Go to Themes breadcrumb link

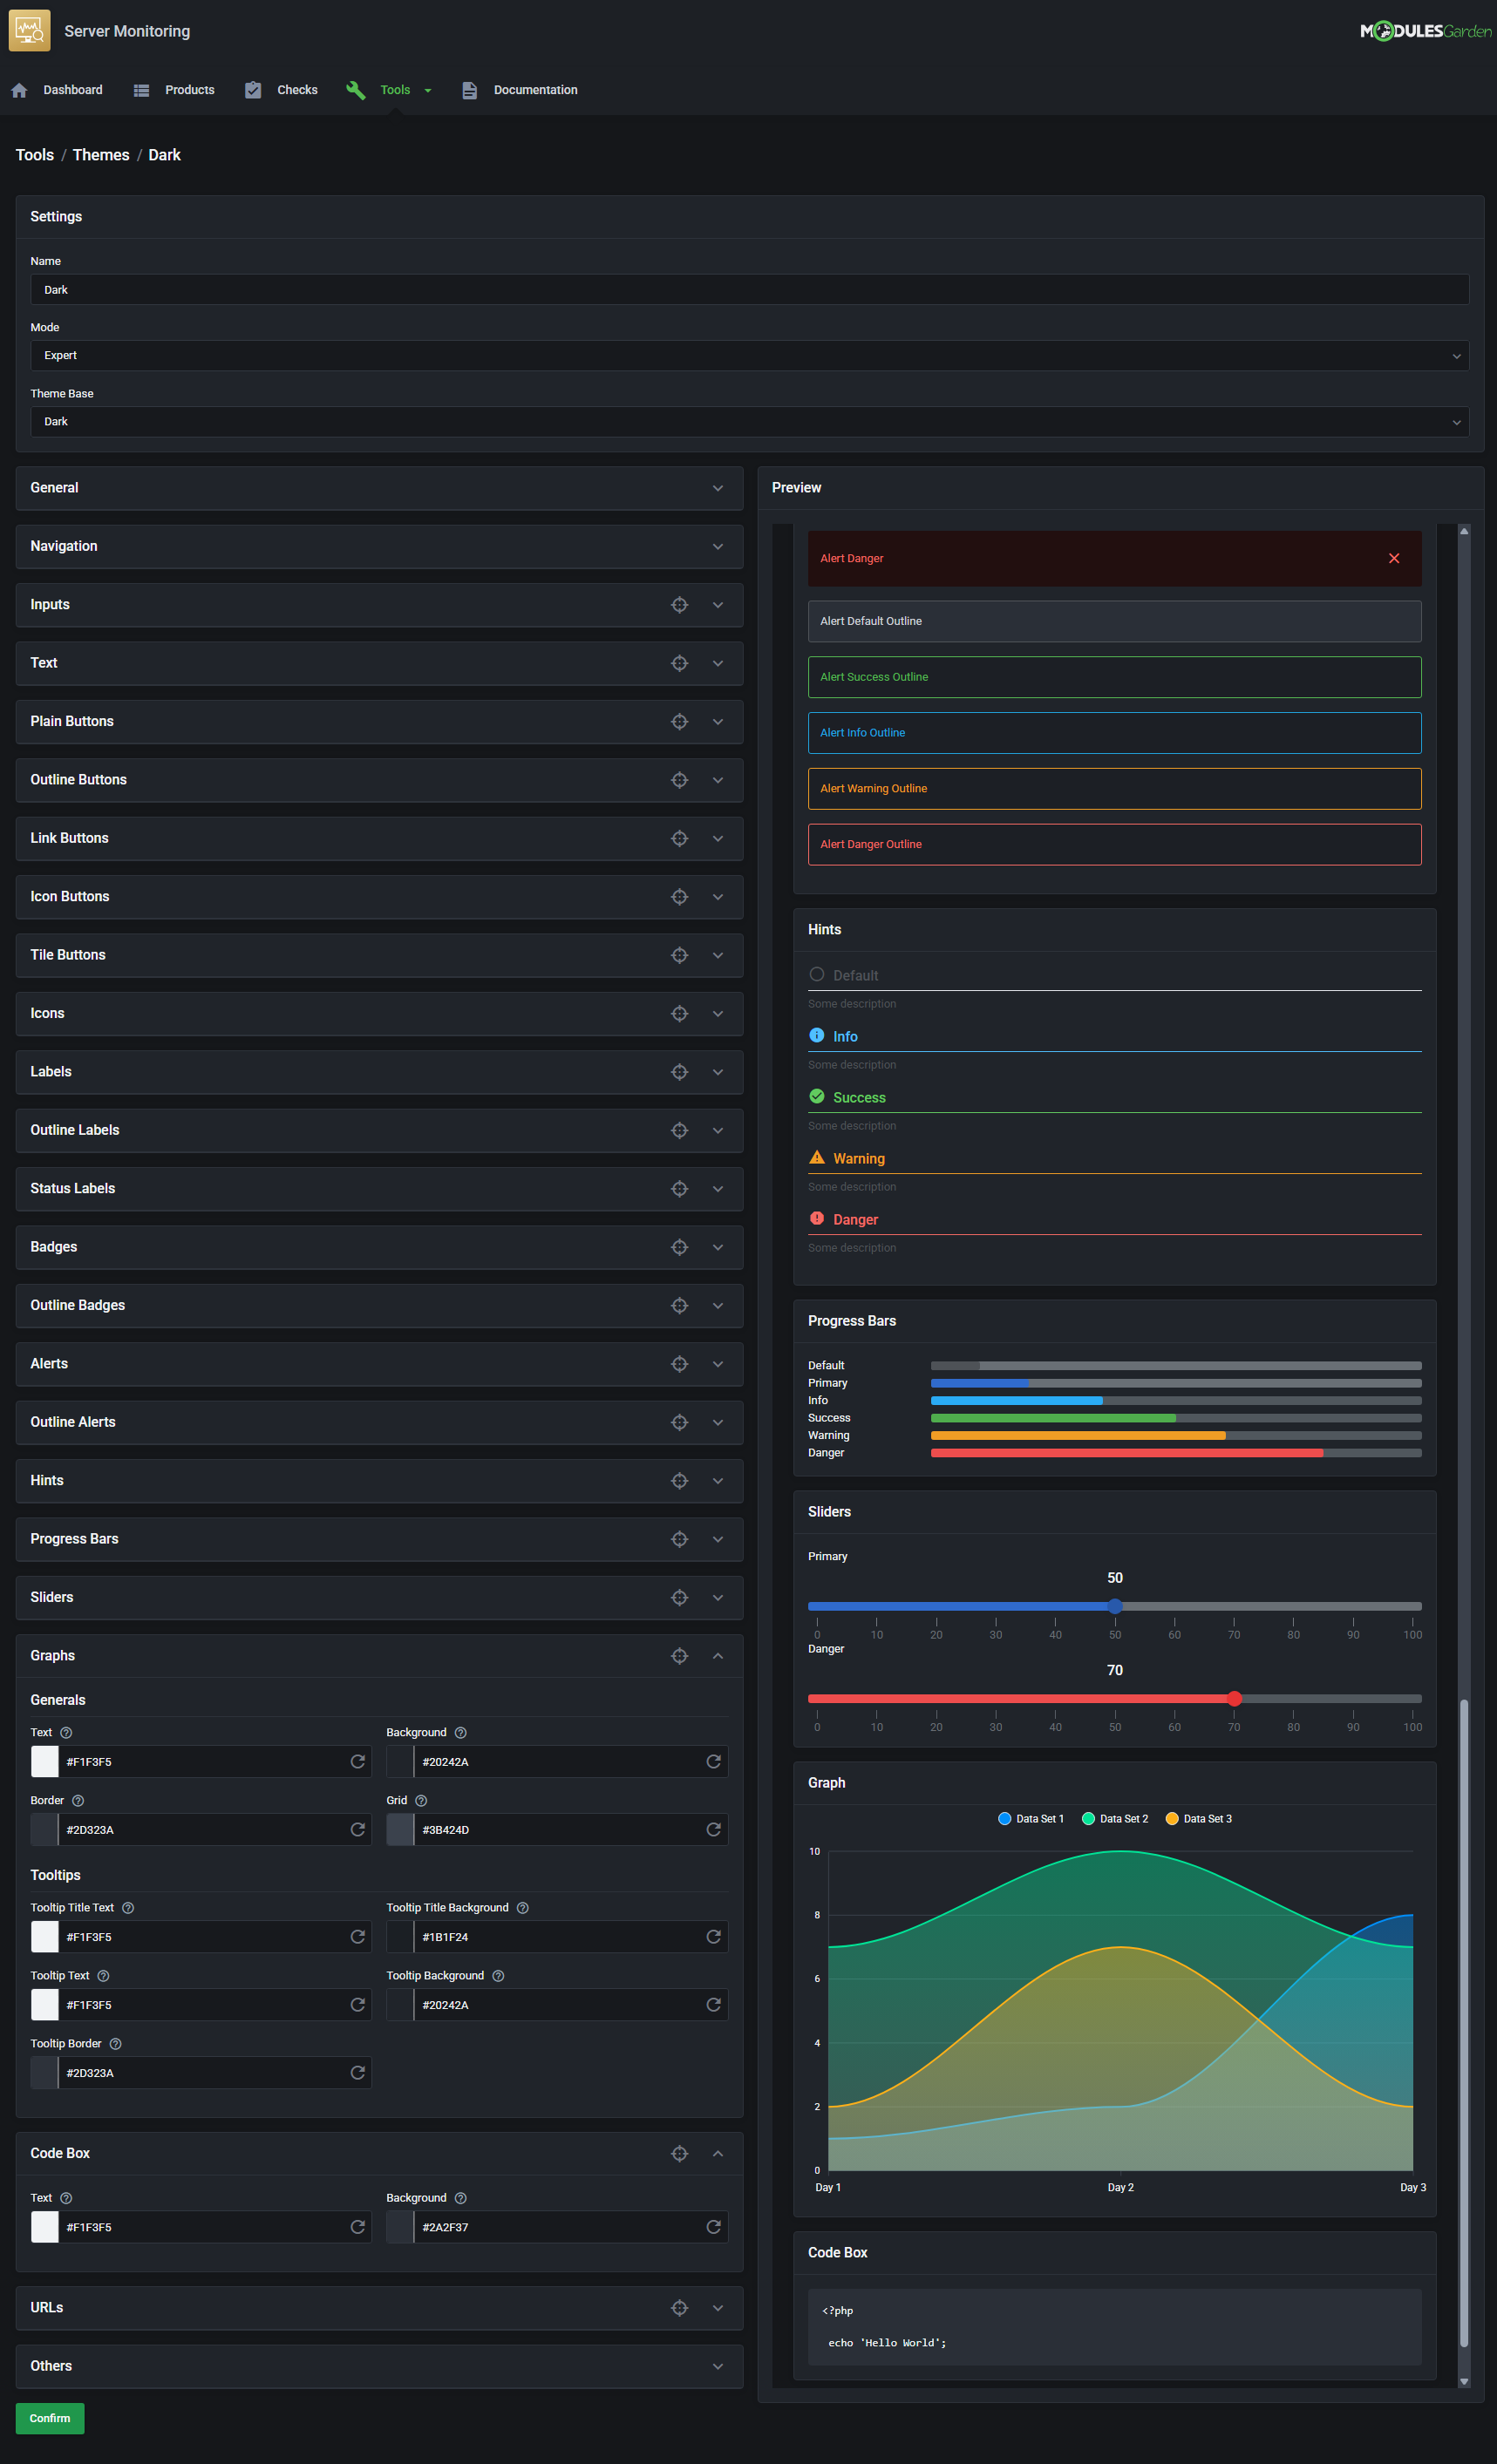pyautogui.click(x=101, y=155)
